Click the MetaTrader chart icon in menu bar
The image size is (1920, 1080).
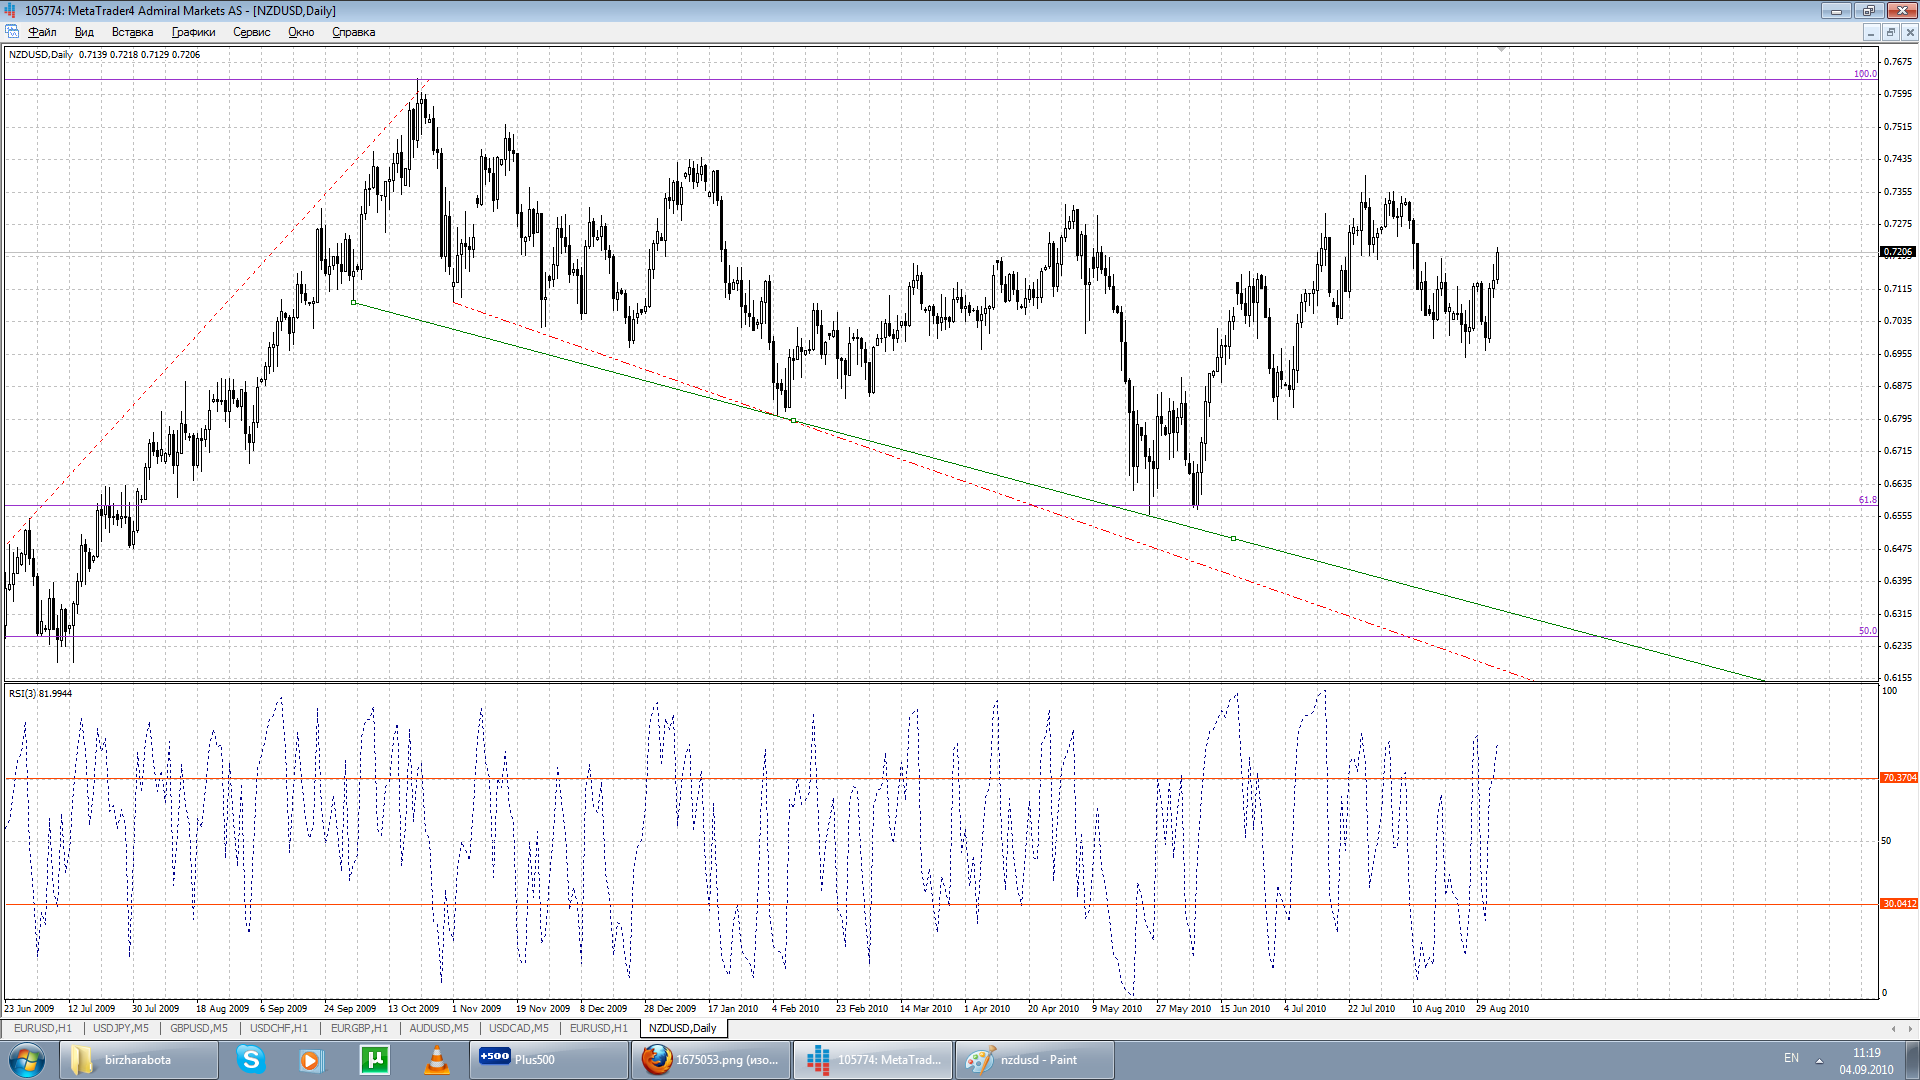[x=12, y=32]
